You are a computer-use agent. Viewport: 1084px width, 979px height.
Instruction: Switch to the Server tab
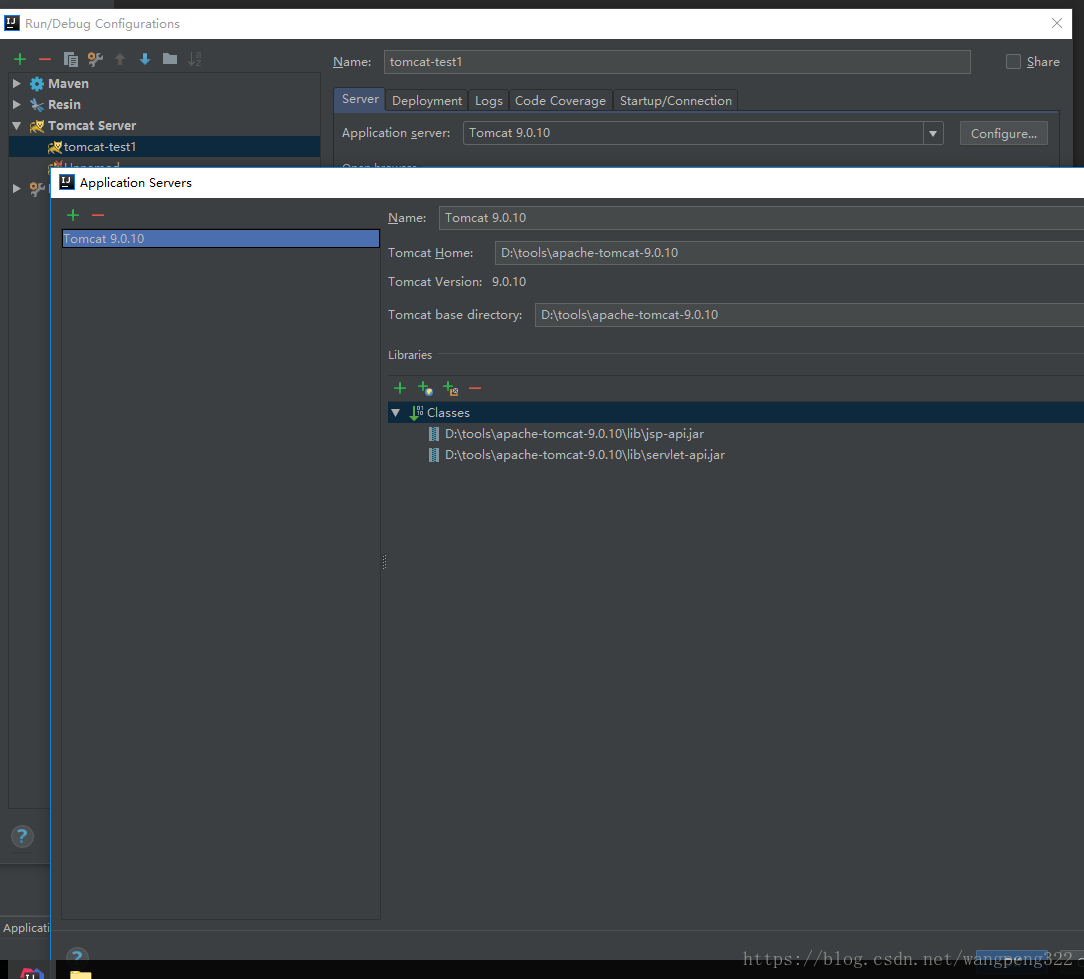(360, 100)
